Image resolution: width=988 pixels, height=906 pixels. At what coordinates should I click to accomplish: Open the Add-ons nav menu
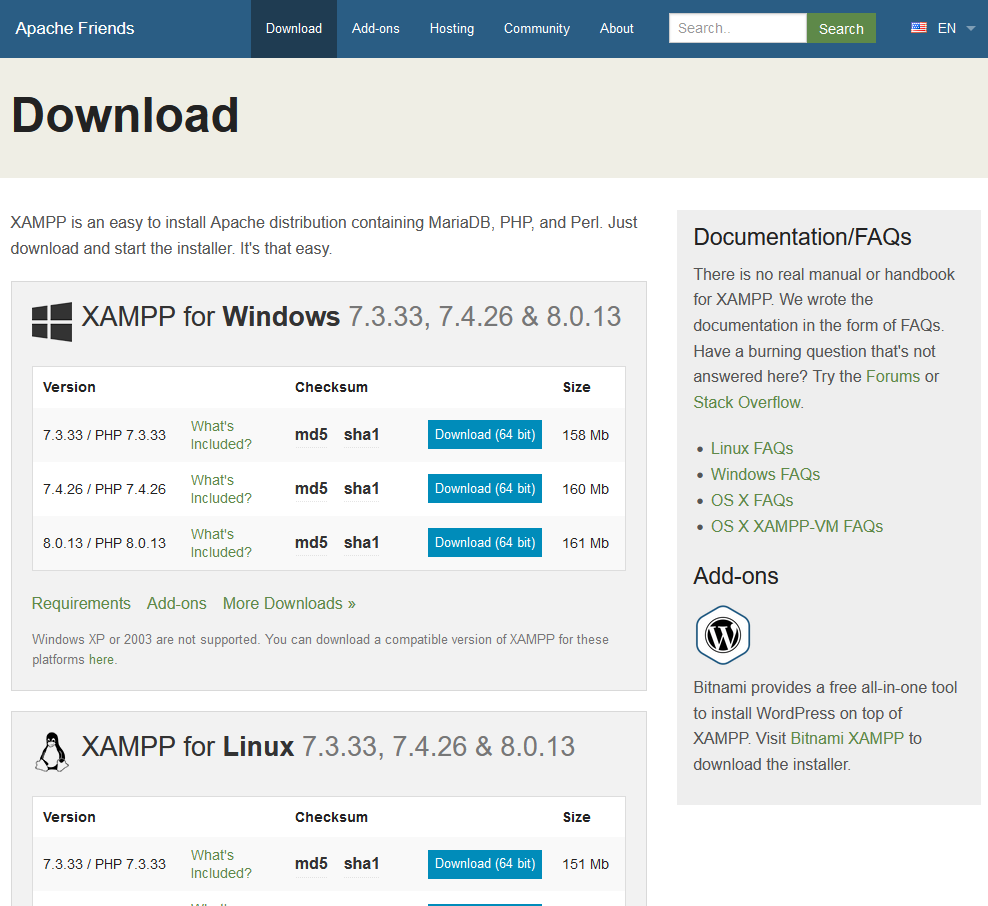point(376,28)
